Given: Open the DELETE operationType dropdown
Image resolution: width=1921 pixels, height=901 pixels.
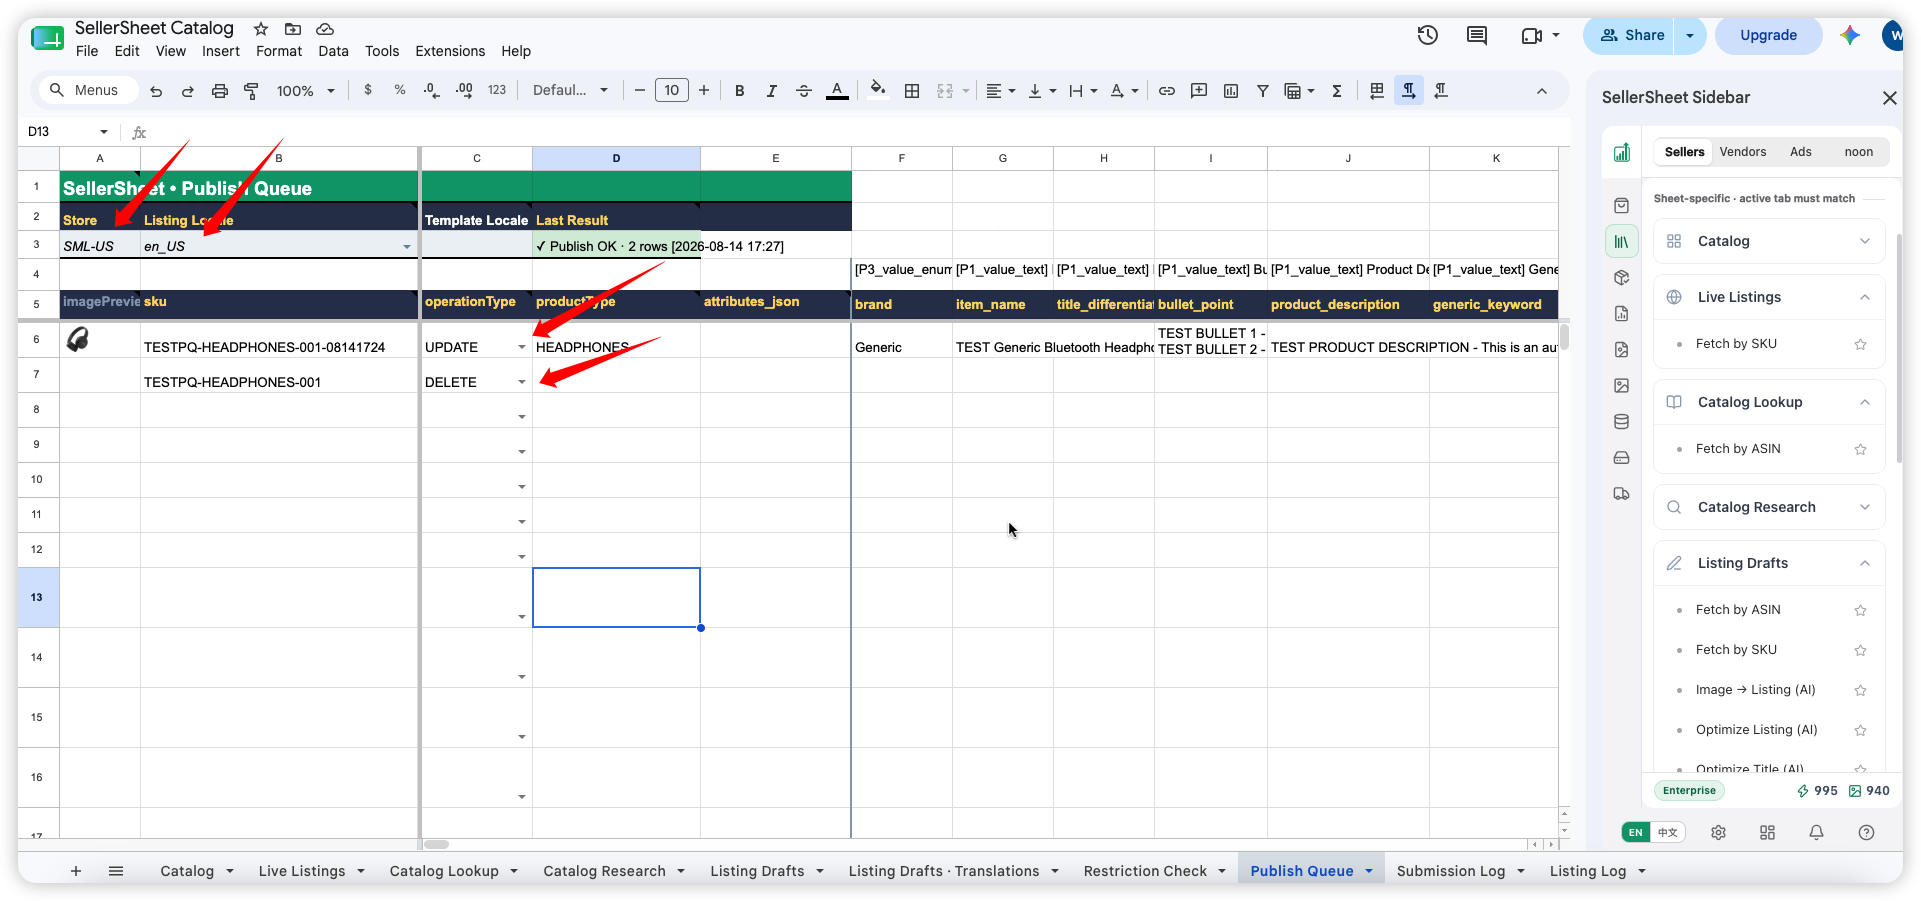Looking at the screenshot, I should (x=521, y=382).
